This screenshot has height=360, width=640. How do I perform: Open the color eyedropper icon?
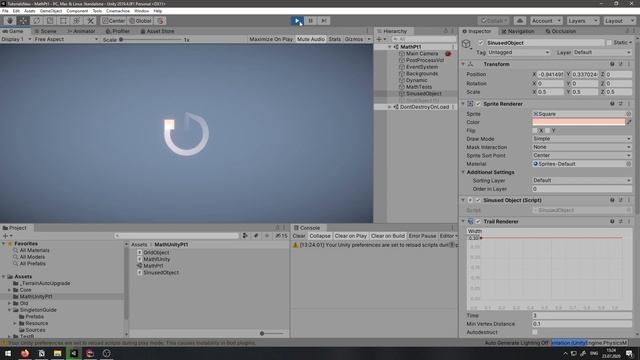point(629,122)
